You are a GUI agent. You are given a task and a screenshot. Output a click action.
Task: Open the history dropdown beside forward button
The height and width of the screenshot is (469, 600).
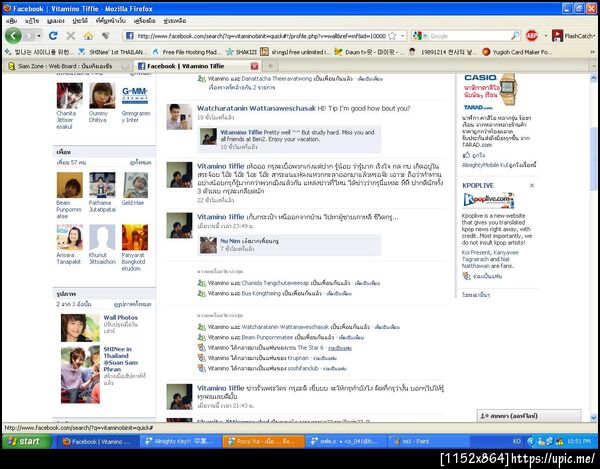39,36
